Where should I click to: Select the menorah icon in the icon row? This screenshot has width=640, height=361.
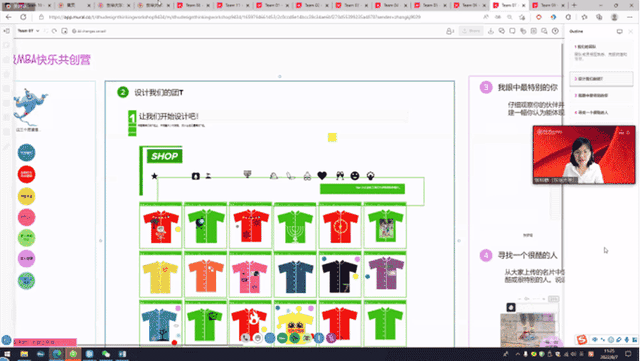click(247, 174)
